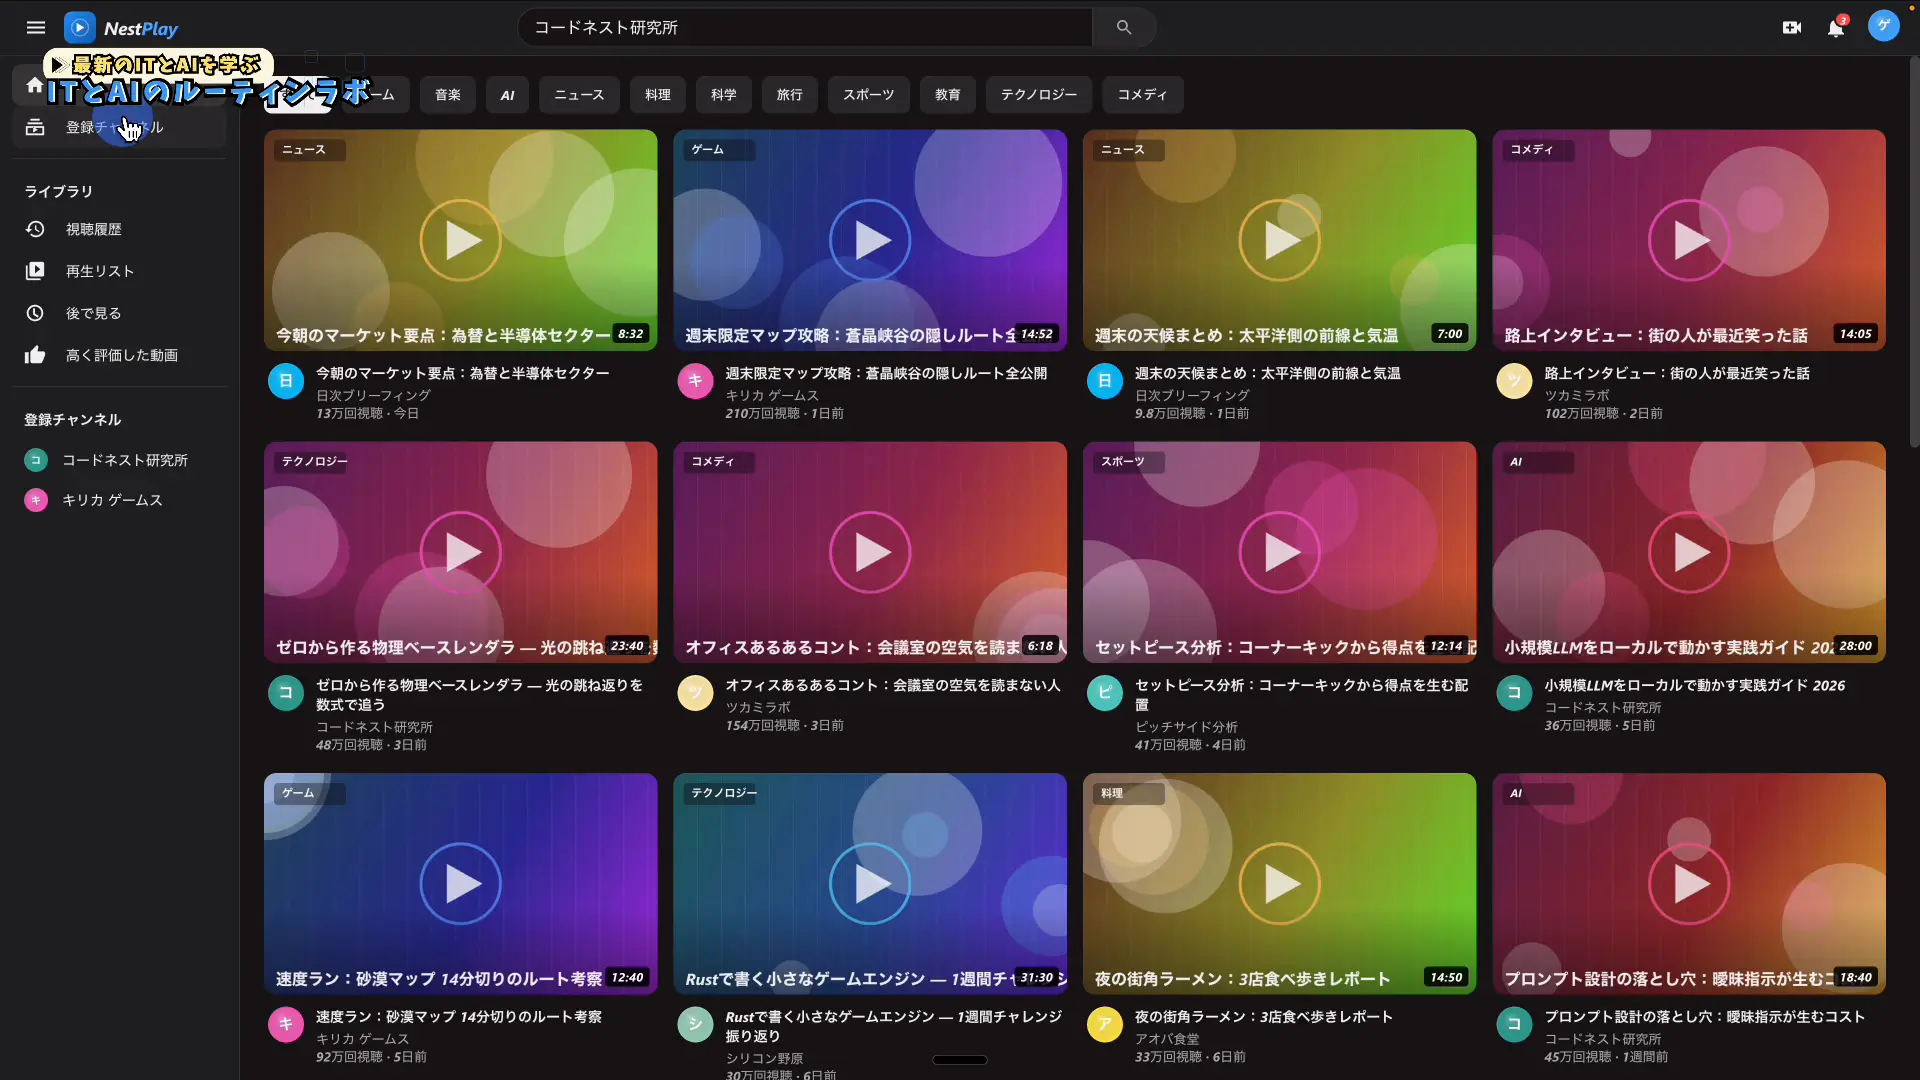Open the video upload camera icon
The height and width of the screenshot is (1080, 1920).
point(1791,28)
